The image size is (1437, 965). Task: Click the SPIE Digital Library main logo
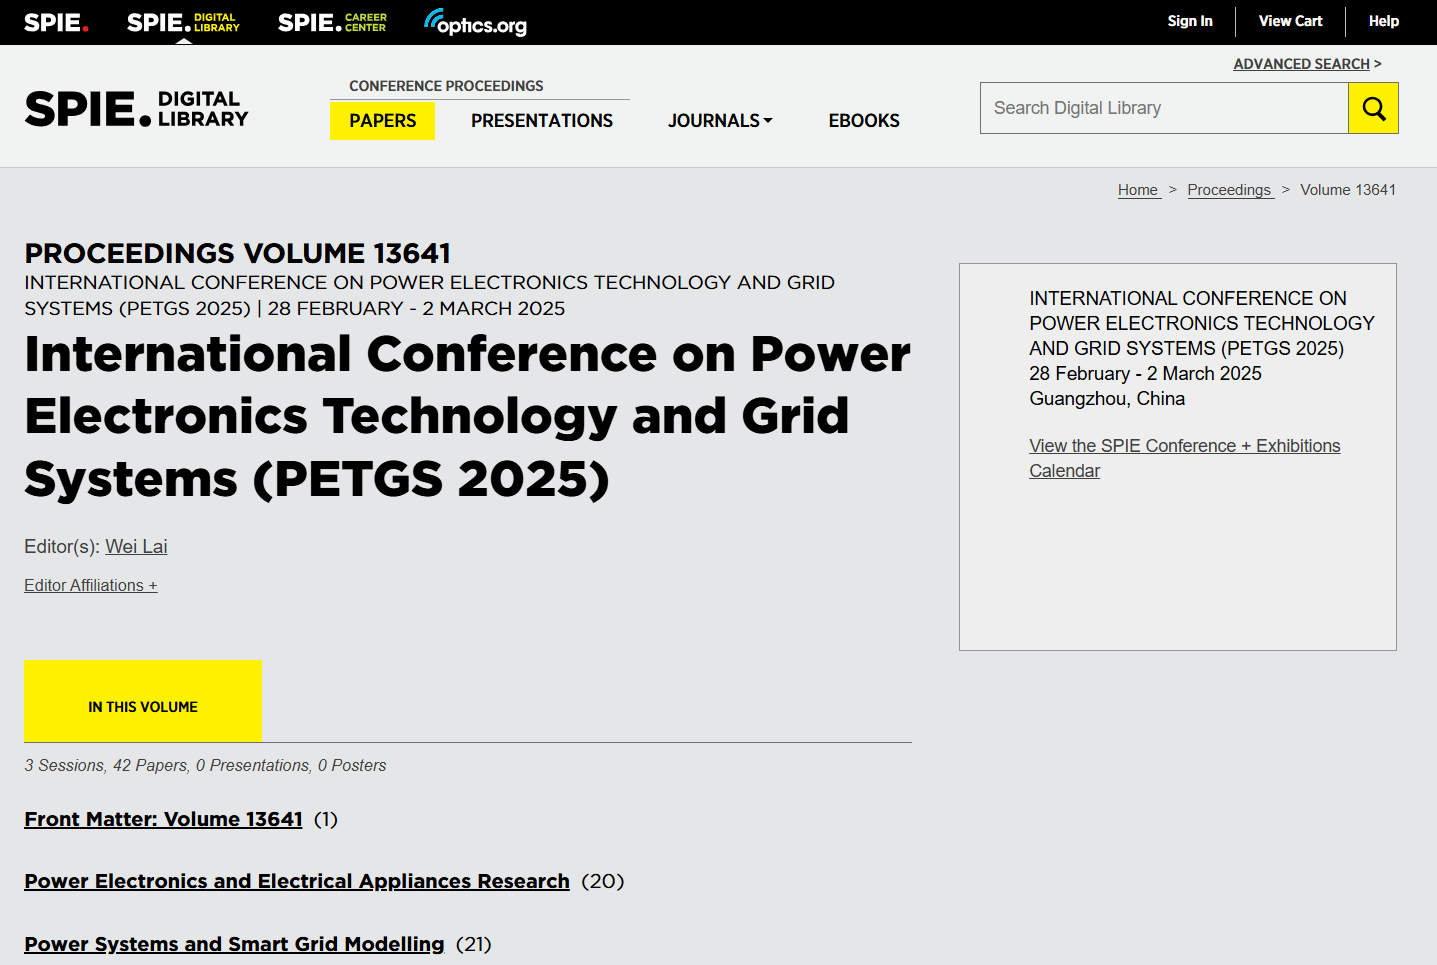click(x=136, y=108)
